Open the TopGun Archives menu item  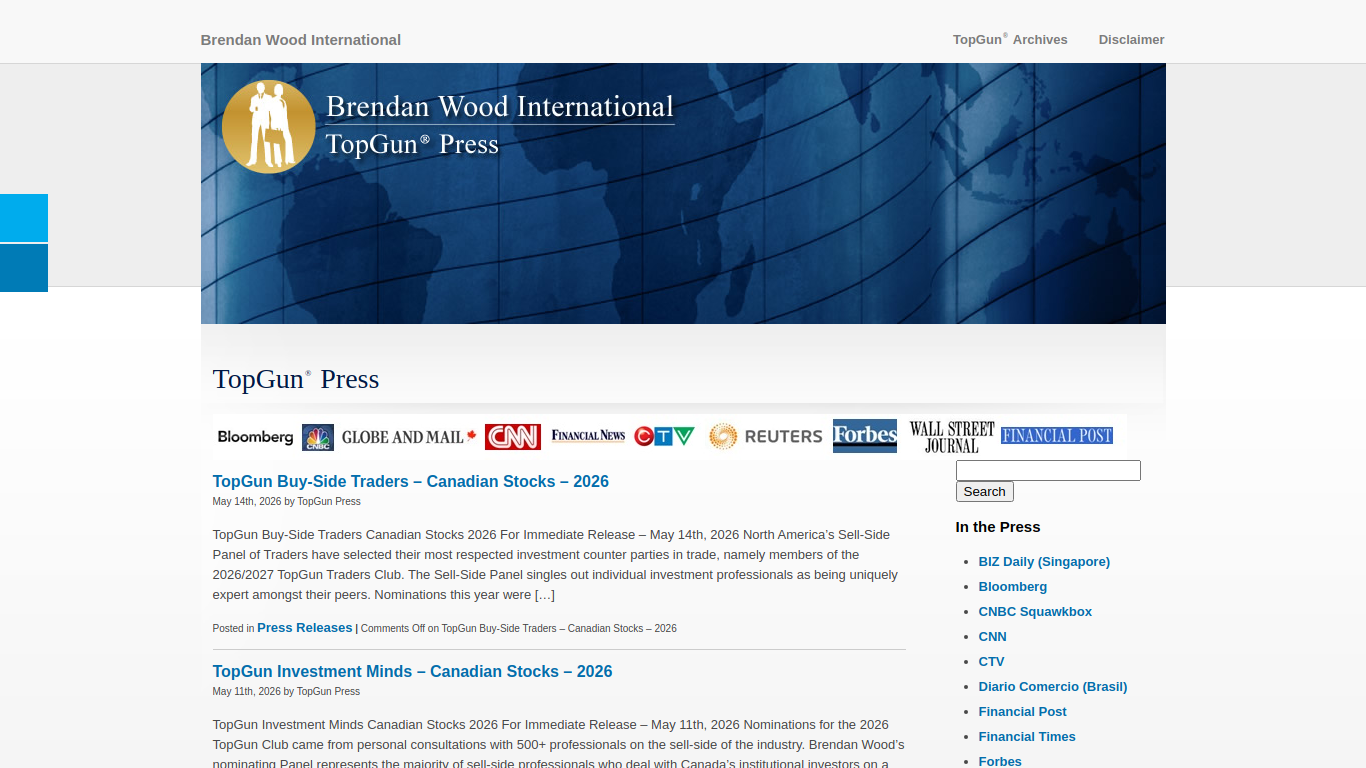(1010, 40)
